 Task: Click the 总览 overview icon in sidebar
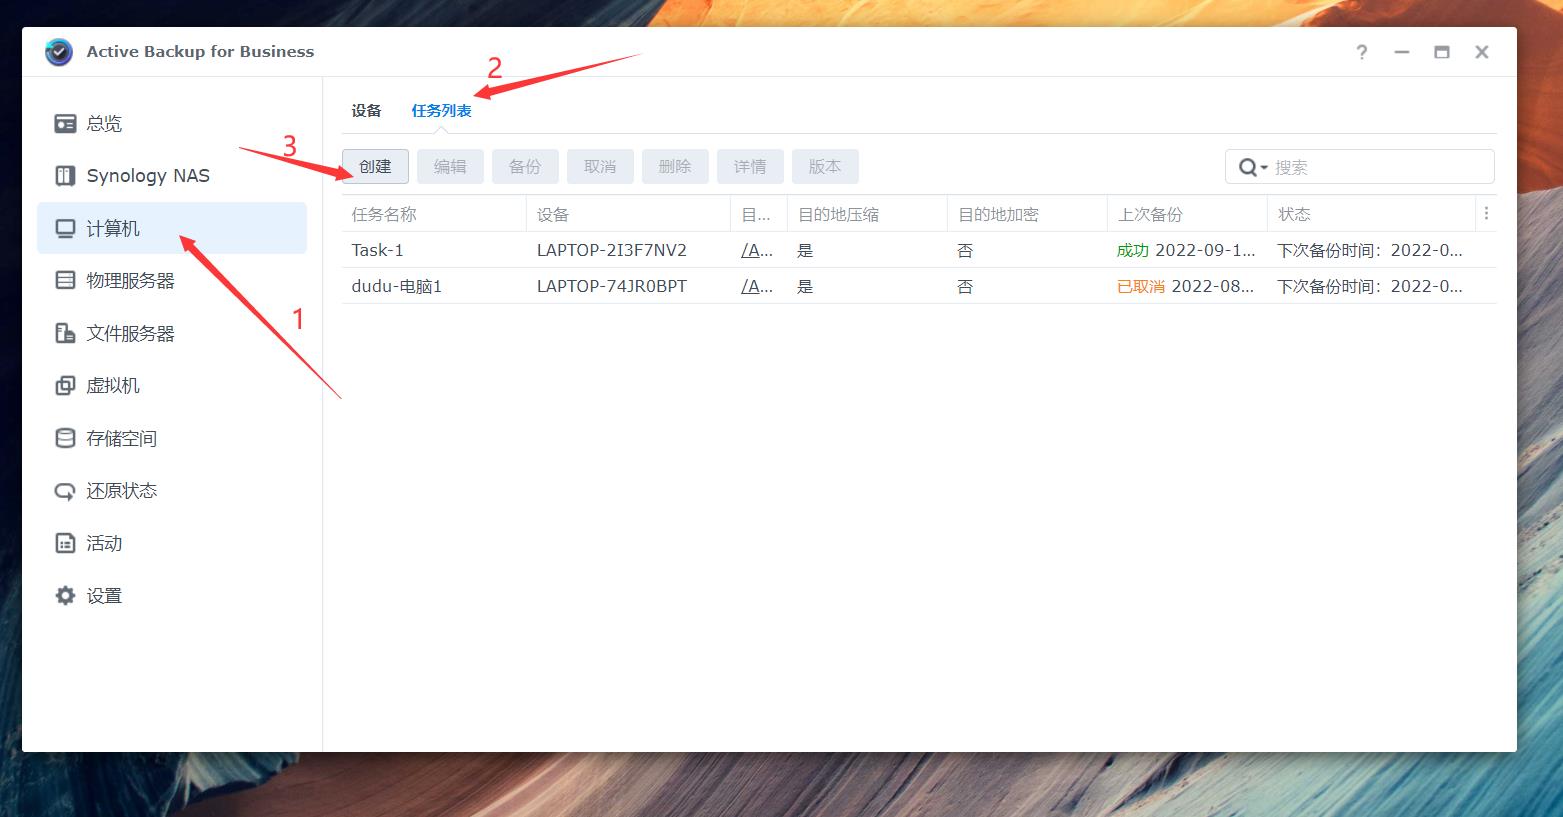point(65,123)
